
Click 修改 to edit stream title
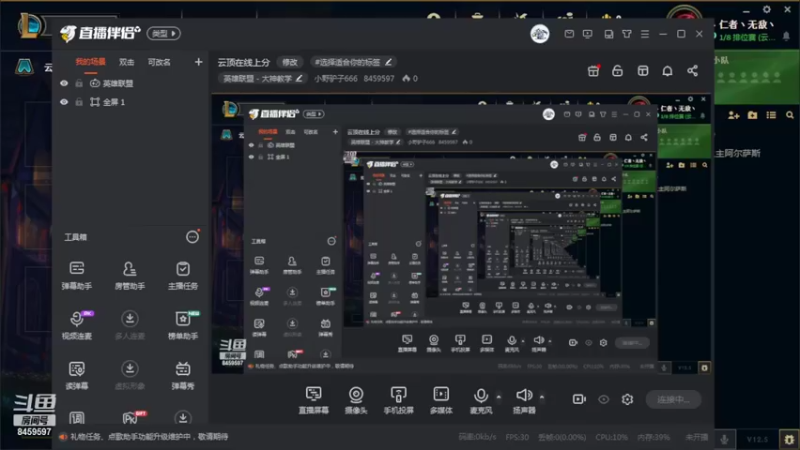tap(290, 62)
